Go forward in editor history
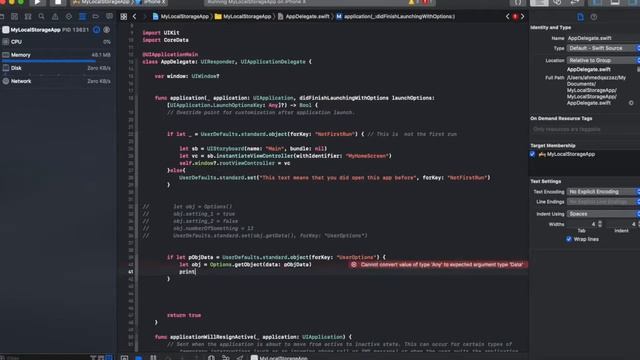Image resolution: width=640 pixels, height=360 pixels. 144,17
